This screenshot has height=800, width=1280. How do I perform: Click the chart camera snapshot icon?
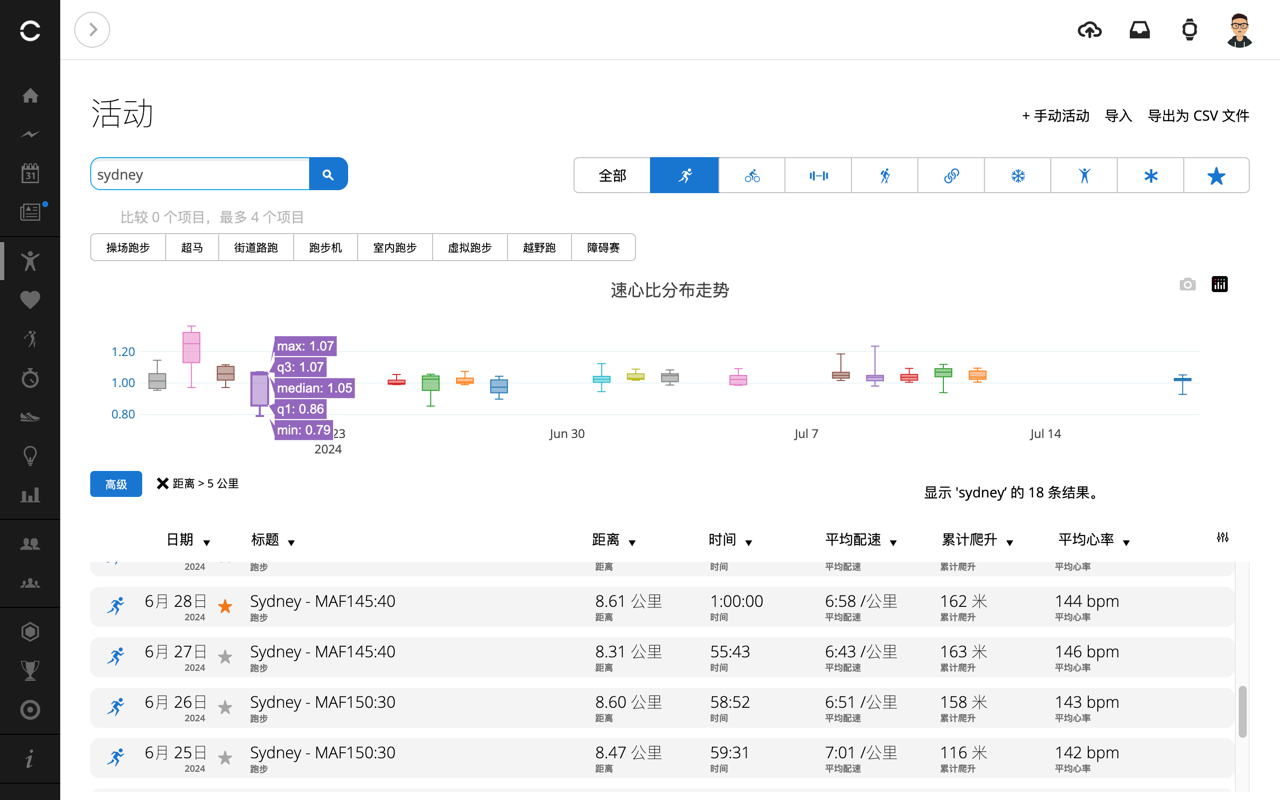(x=1187, y=285)
